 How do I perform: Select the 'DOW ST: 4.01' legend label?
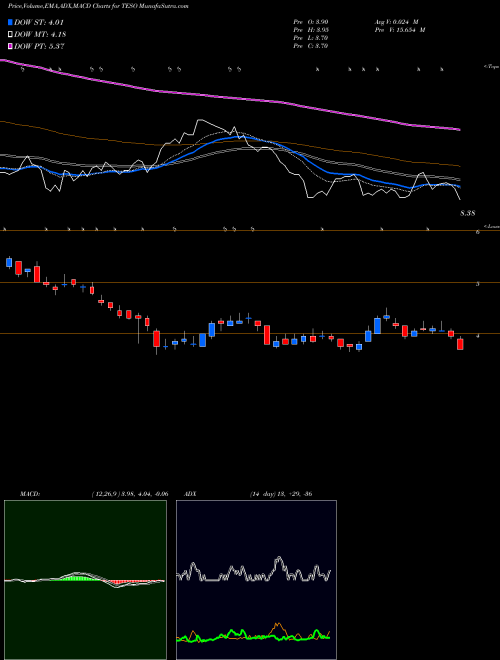point(39,22)
